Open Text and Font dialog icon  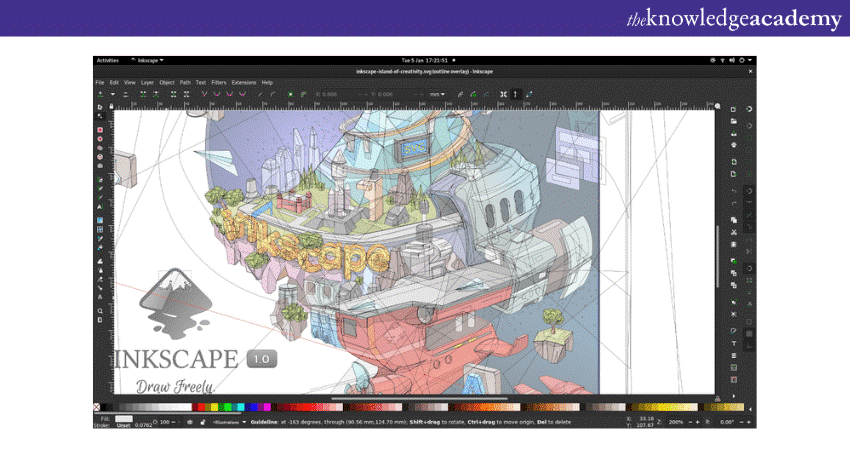point(734,344)
